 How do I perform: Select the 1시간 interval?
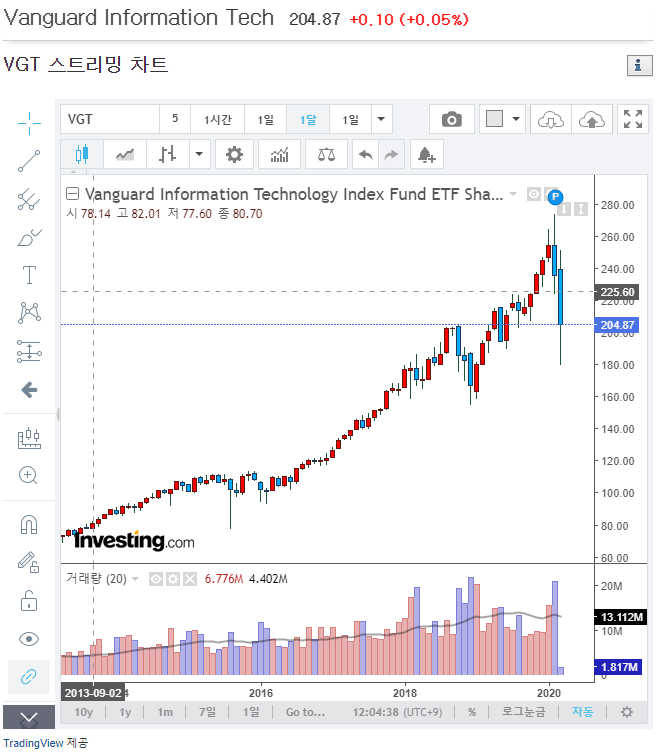(x=217, y=119)
